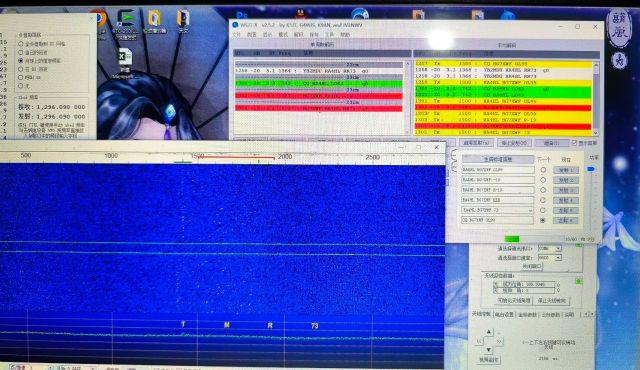
Task: Click the down arrow antenna rotation button
Action: (489, 350)
